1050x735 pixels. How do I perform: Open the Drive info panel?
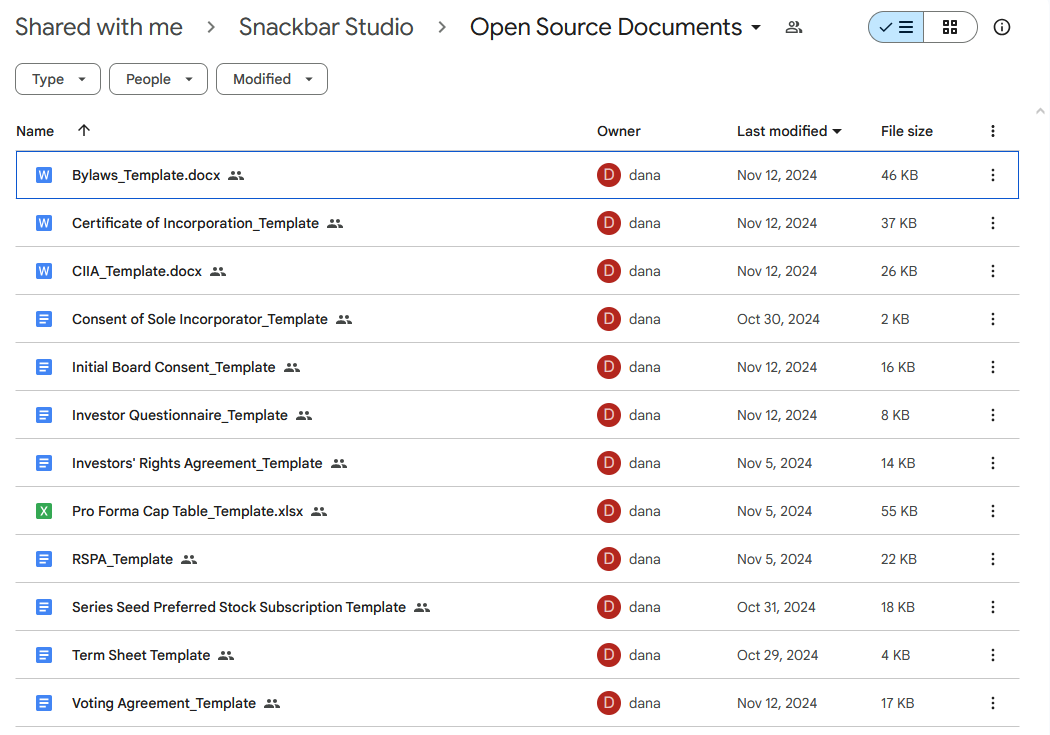(x=1002, y=27)
